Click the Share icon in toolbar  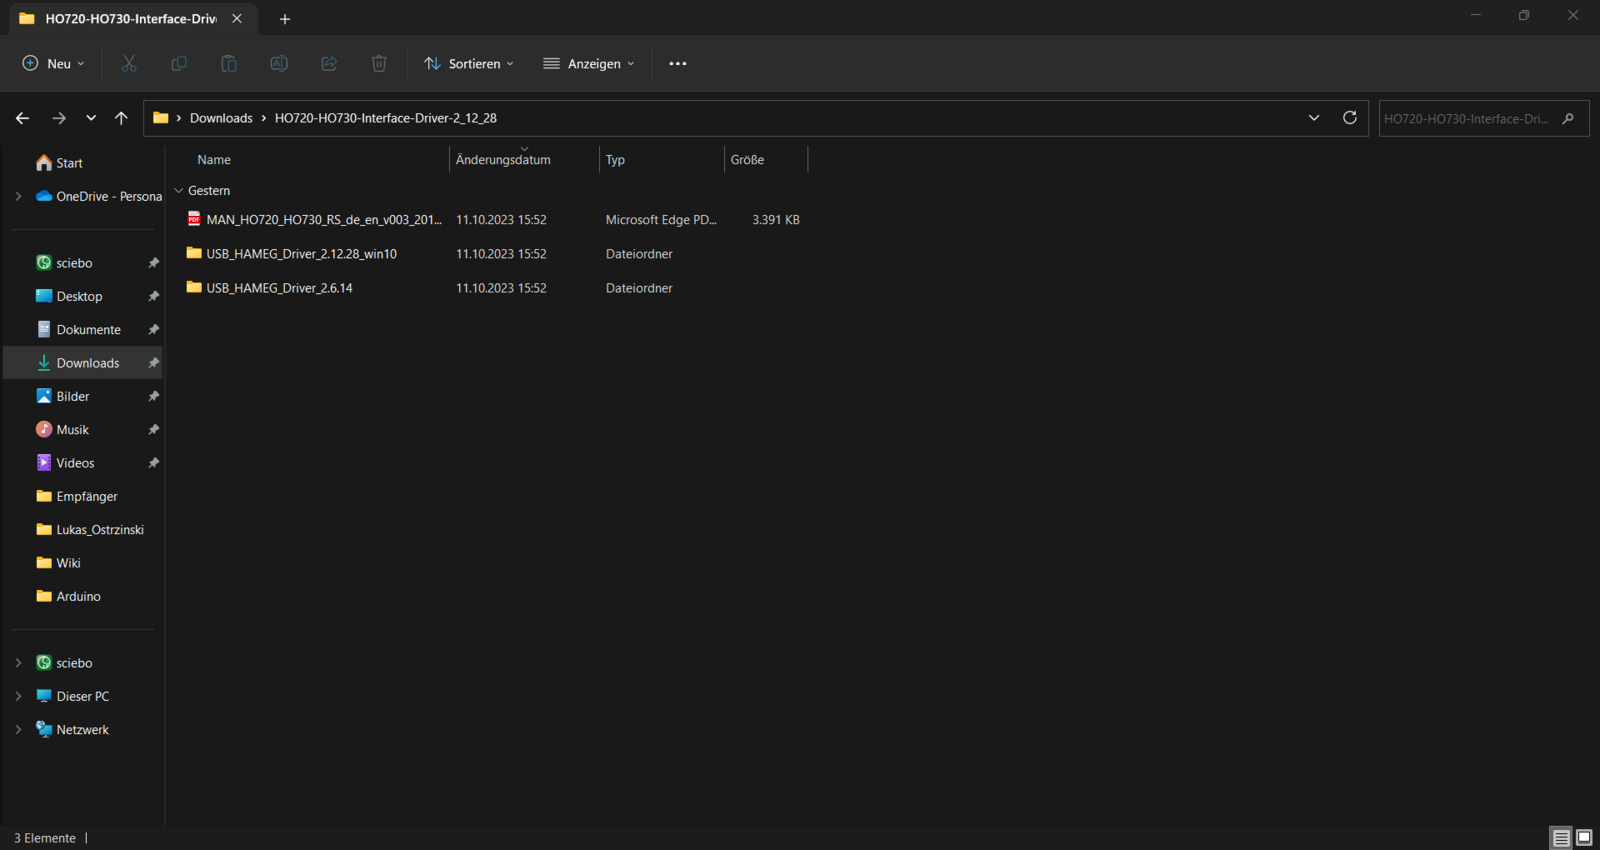[329, 64]
